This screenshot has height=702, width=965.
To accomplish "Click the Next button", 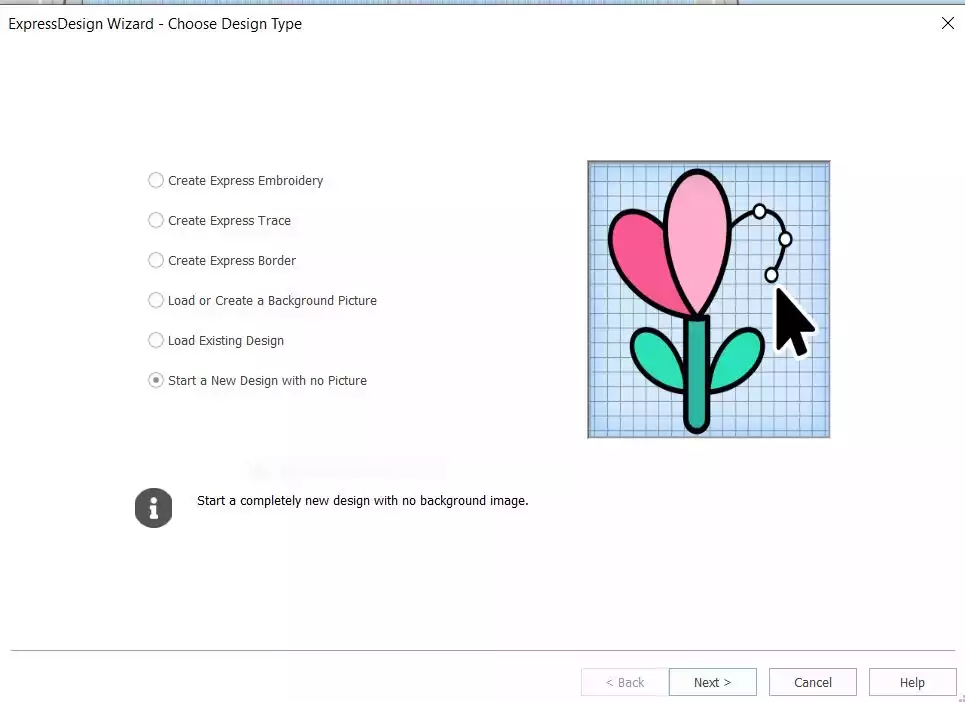I will tap(713, 682).
